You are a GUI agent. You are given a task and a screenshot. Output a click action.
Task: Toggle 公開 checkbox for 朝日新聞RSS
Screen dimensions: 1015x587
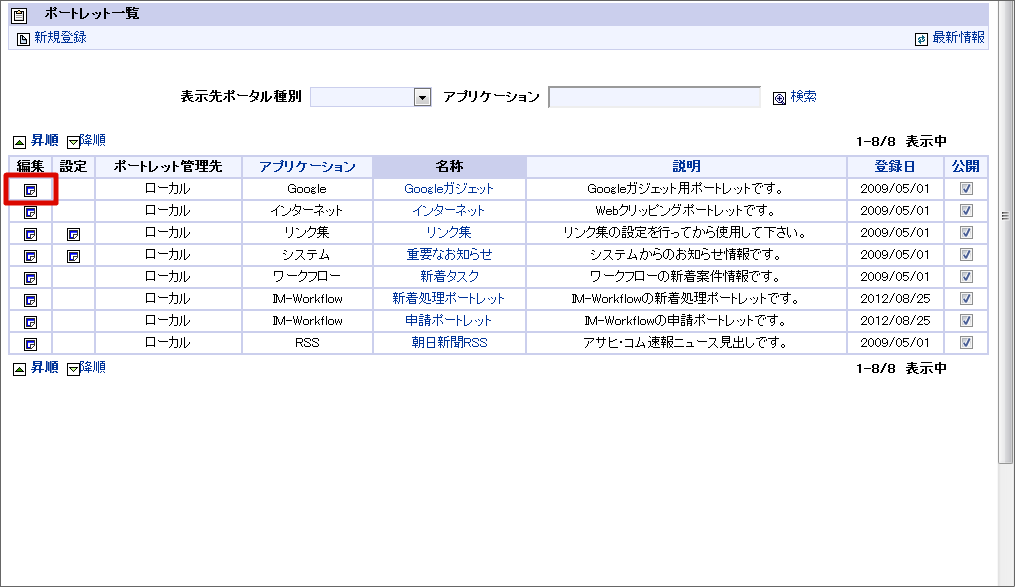966,342
